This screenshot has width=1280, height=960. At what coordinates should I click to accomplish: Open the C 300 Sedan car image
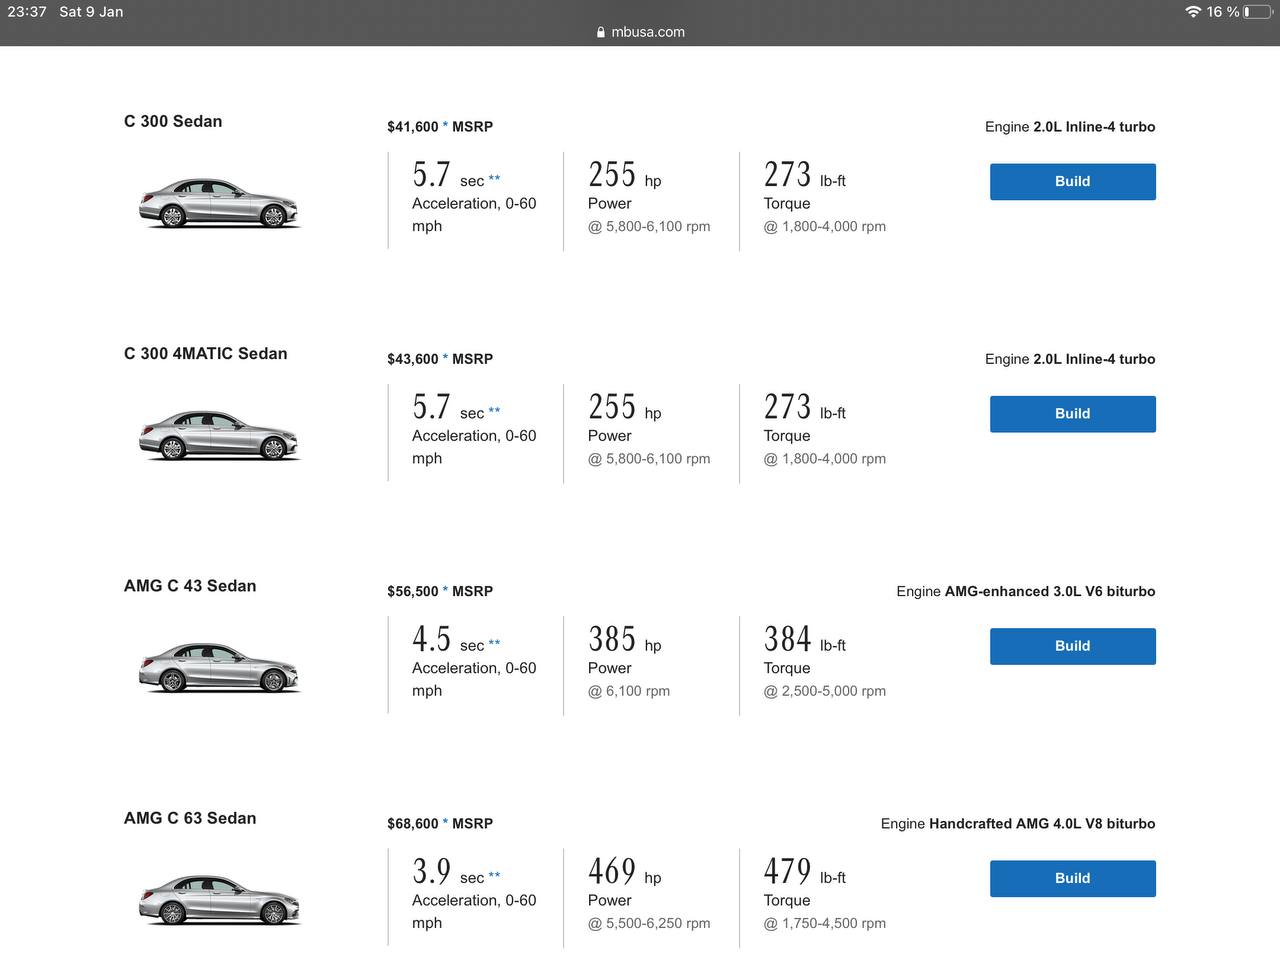tap(219, 203)
